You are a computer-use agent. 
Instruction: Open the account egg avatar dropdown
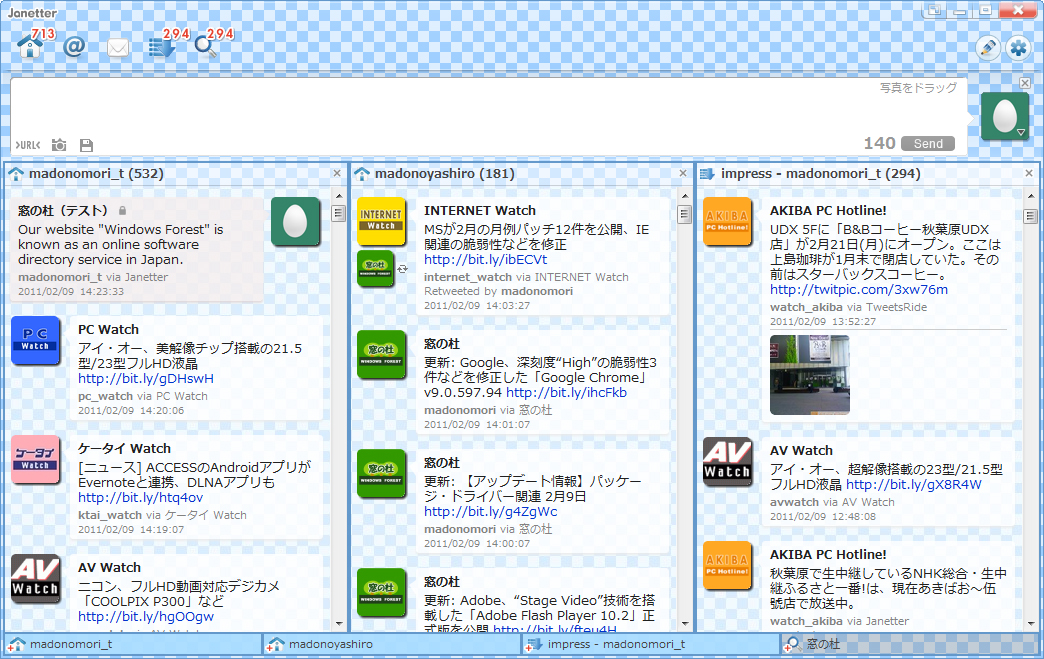coord(1005,116)
